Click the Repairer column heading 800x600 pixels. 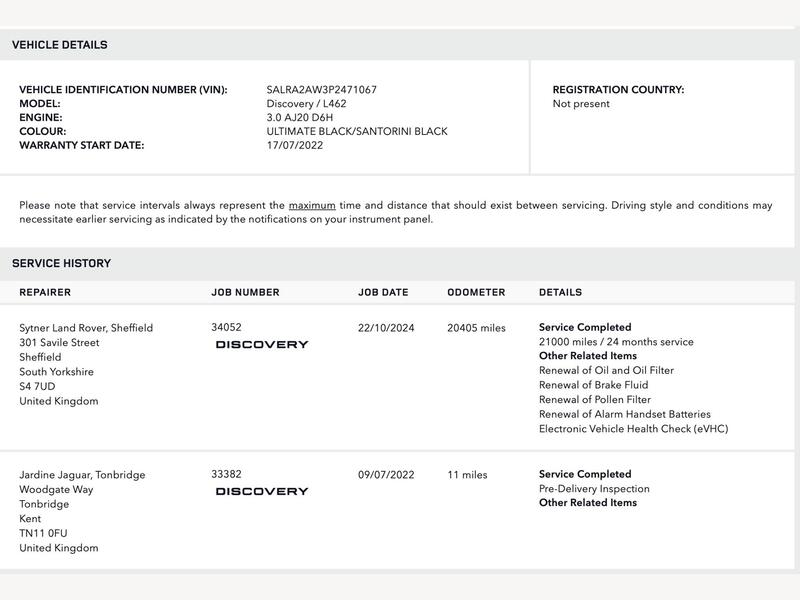tap(45, 293)
